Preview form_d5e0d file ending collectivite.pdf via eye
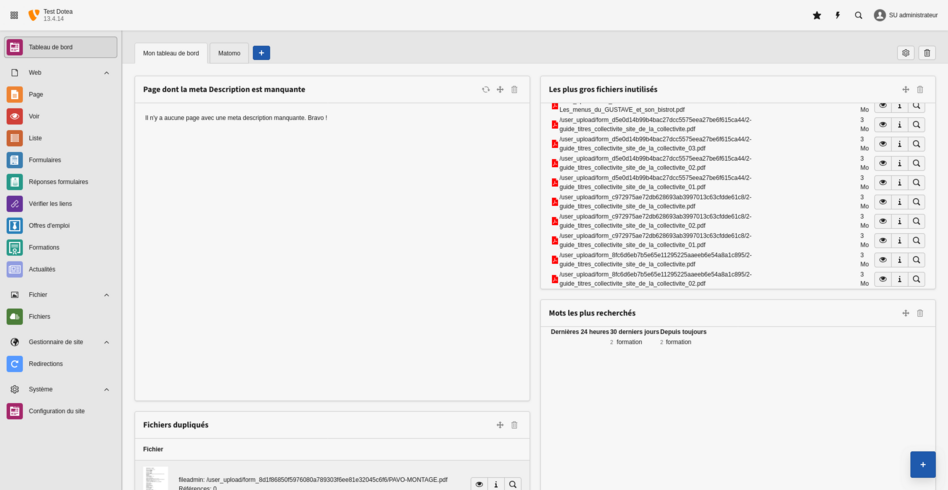The height and width of the screenshot is (490, 948). (883, 125)
